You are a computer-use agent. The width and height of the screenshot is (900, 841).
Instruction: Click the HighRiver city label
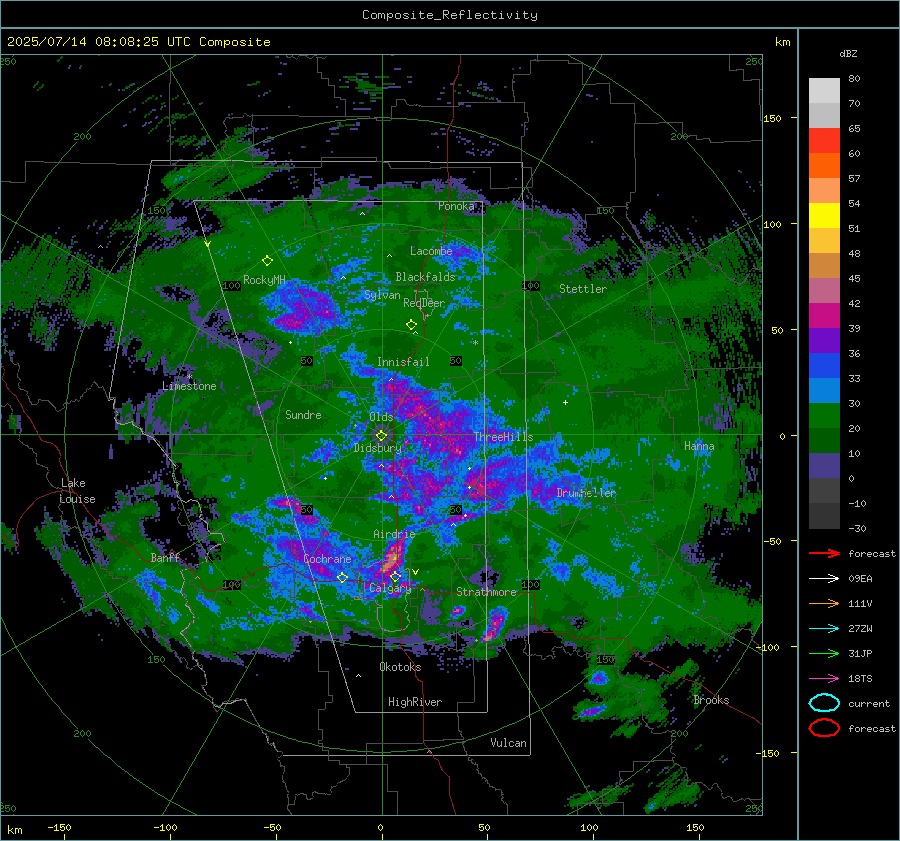click(415, 702)
